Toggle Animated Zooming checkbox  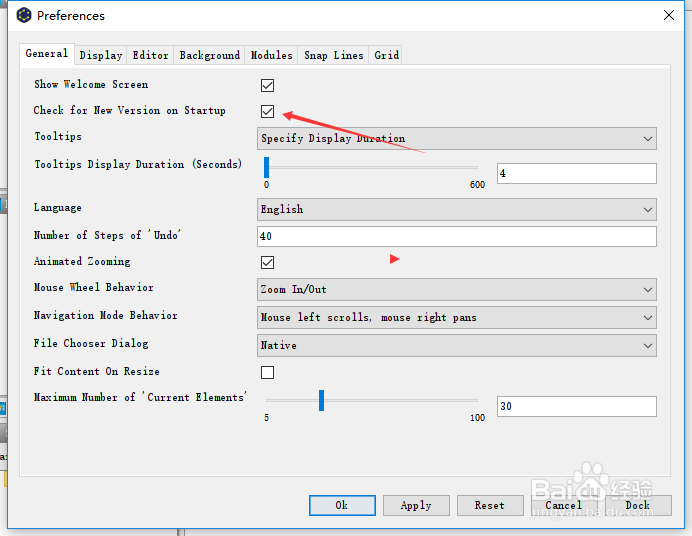(267, 262)
